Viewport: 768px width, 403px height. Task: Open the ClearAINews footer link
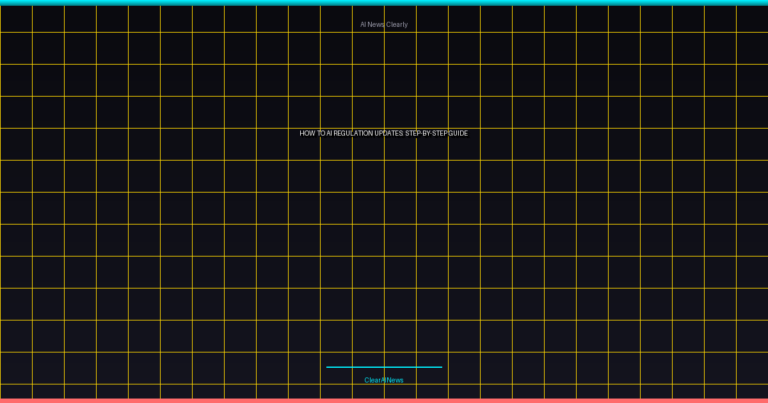point(384,380)
